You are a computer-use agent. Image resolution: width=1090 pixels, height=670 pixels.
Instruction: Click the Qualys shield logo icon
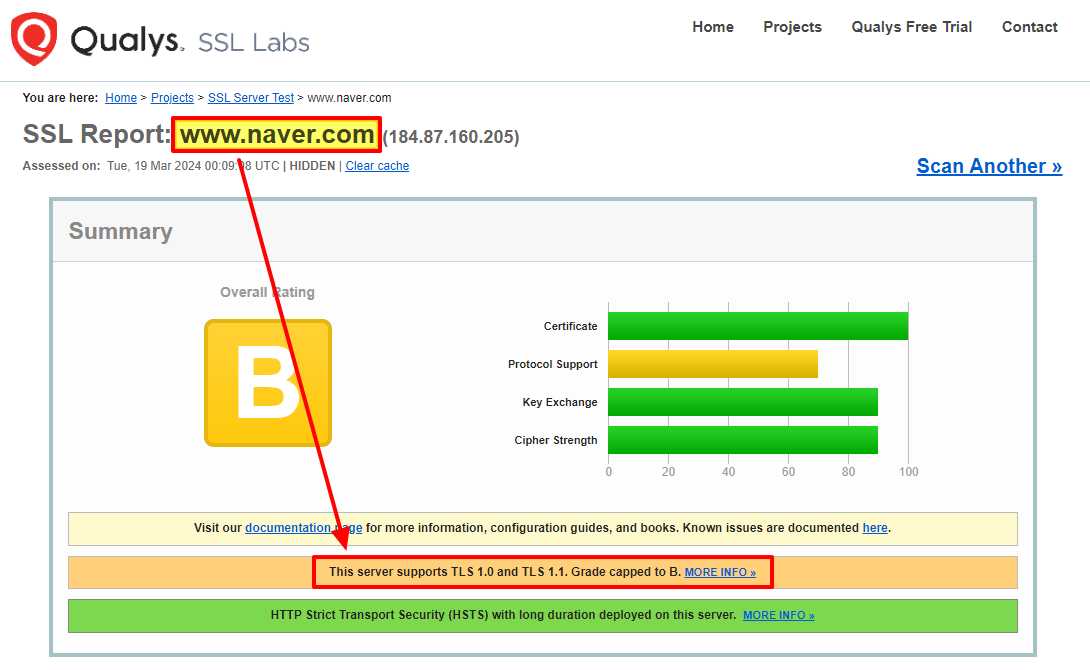[33, 39]
